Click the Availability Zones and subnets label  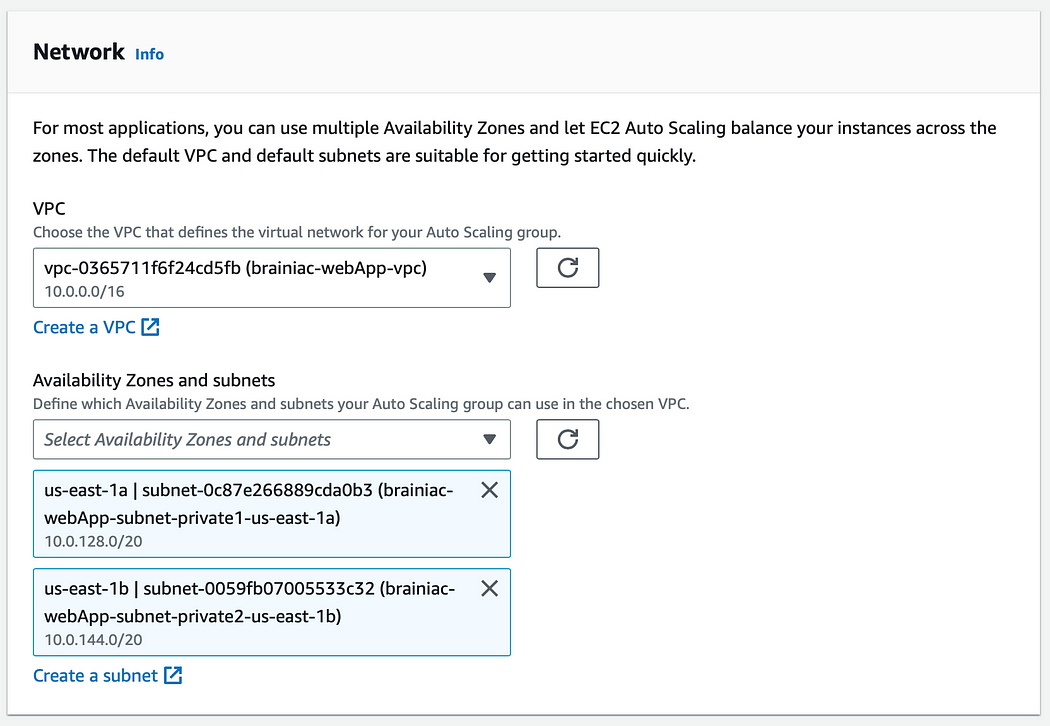pyautogui.click(x=154, y=380)
